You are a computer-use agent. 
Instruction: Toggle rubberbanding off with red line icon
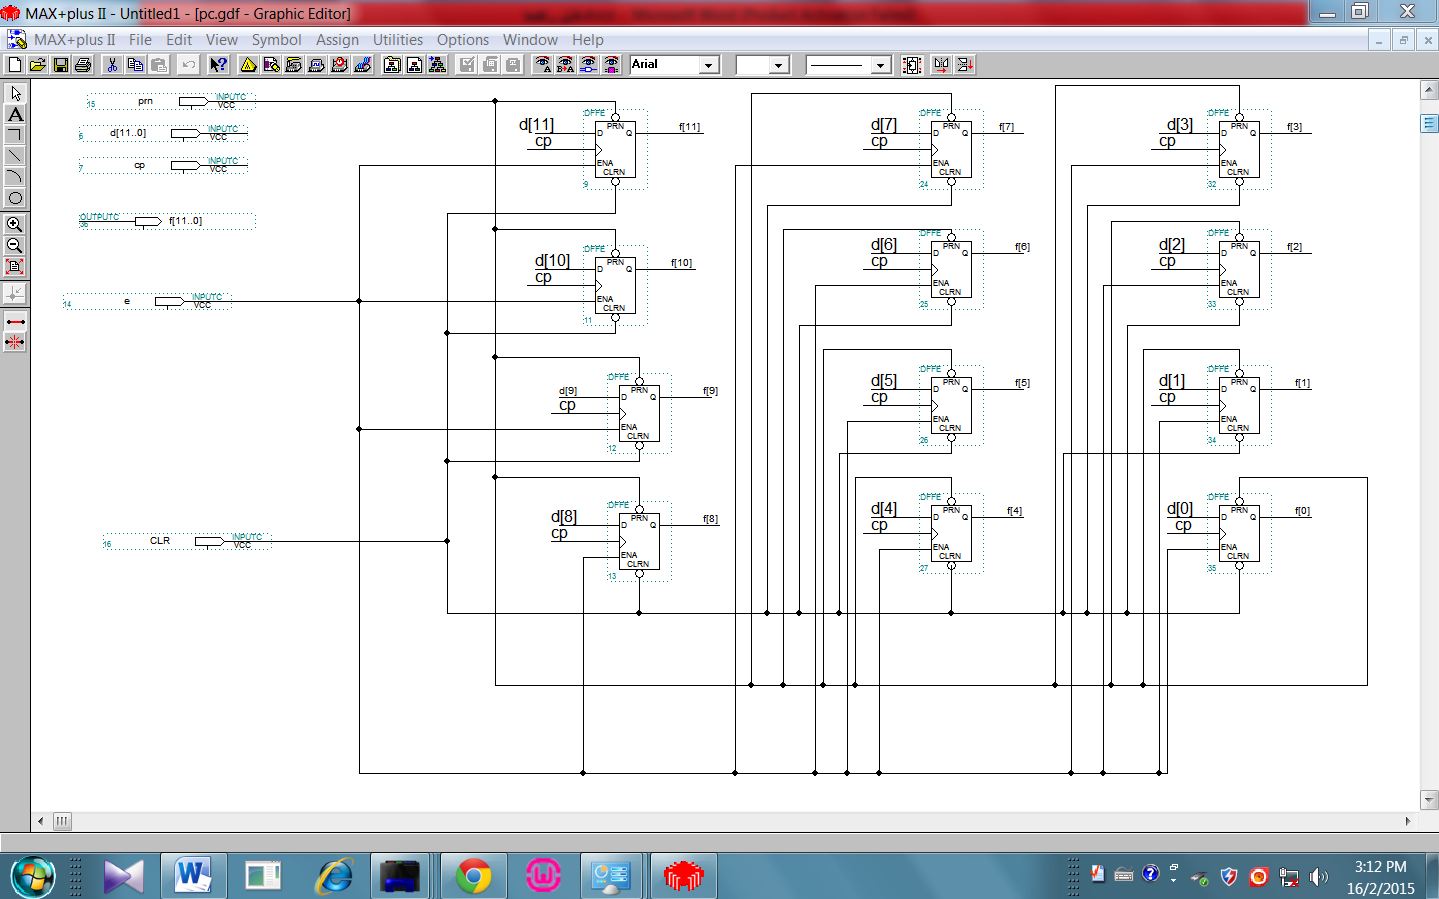[x=15, y=343]
